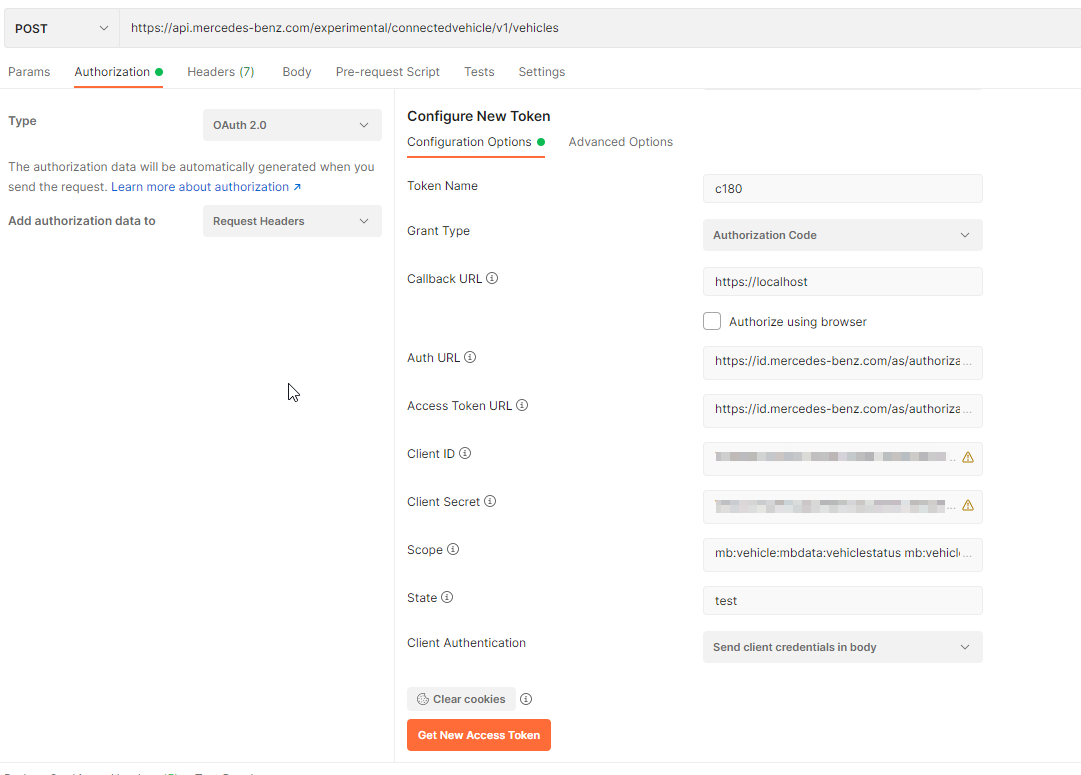The height and width of the screenshot is (775, 1081).
Task: Open the Client Authentication dropdown
Action: [842, 647]
